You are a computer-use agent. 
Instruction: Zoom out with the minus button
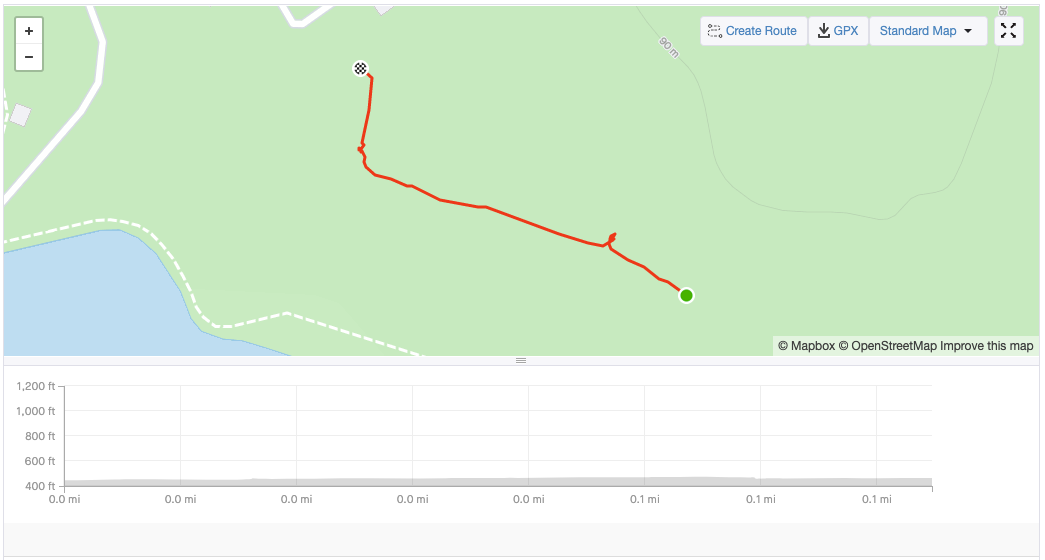(29, 57)
